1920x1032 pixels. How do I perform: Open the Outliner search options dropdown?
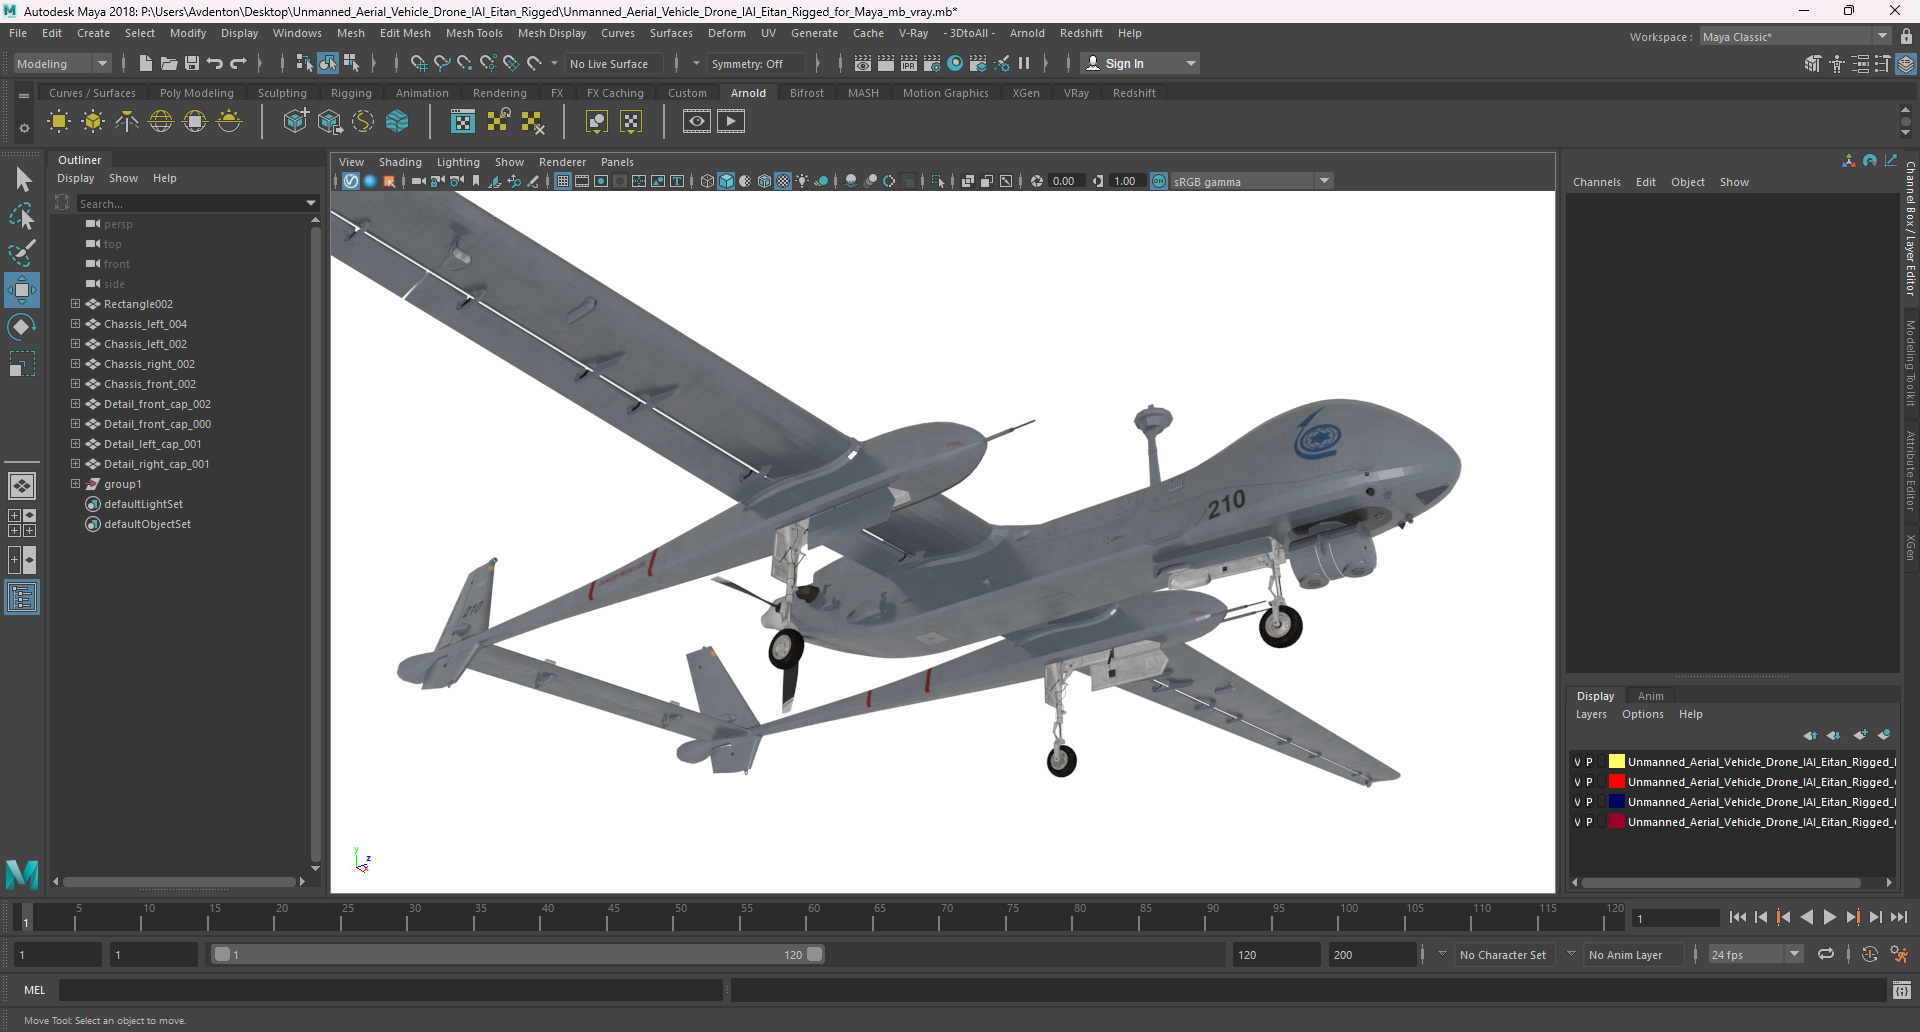point(311,203)
